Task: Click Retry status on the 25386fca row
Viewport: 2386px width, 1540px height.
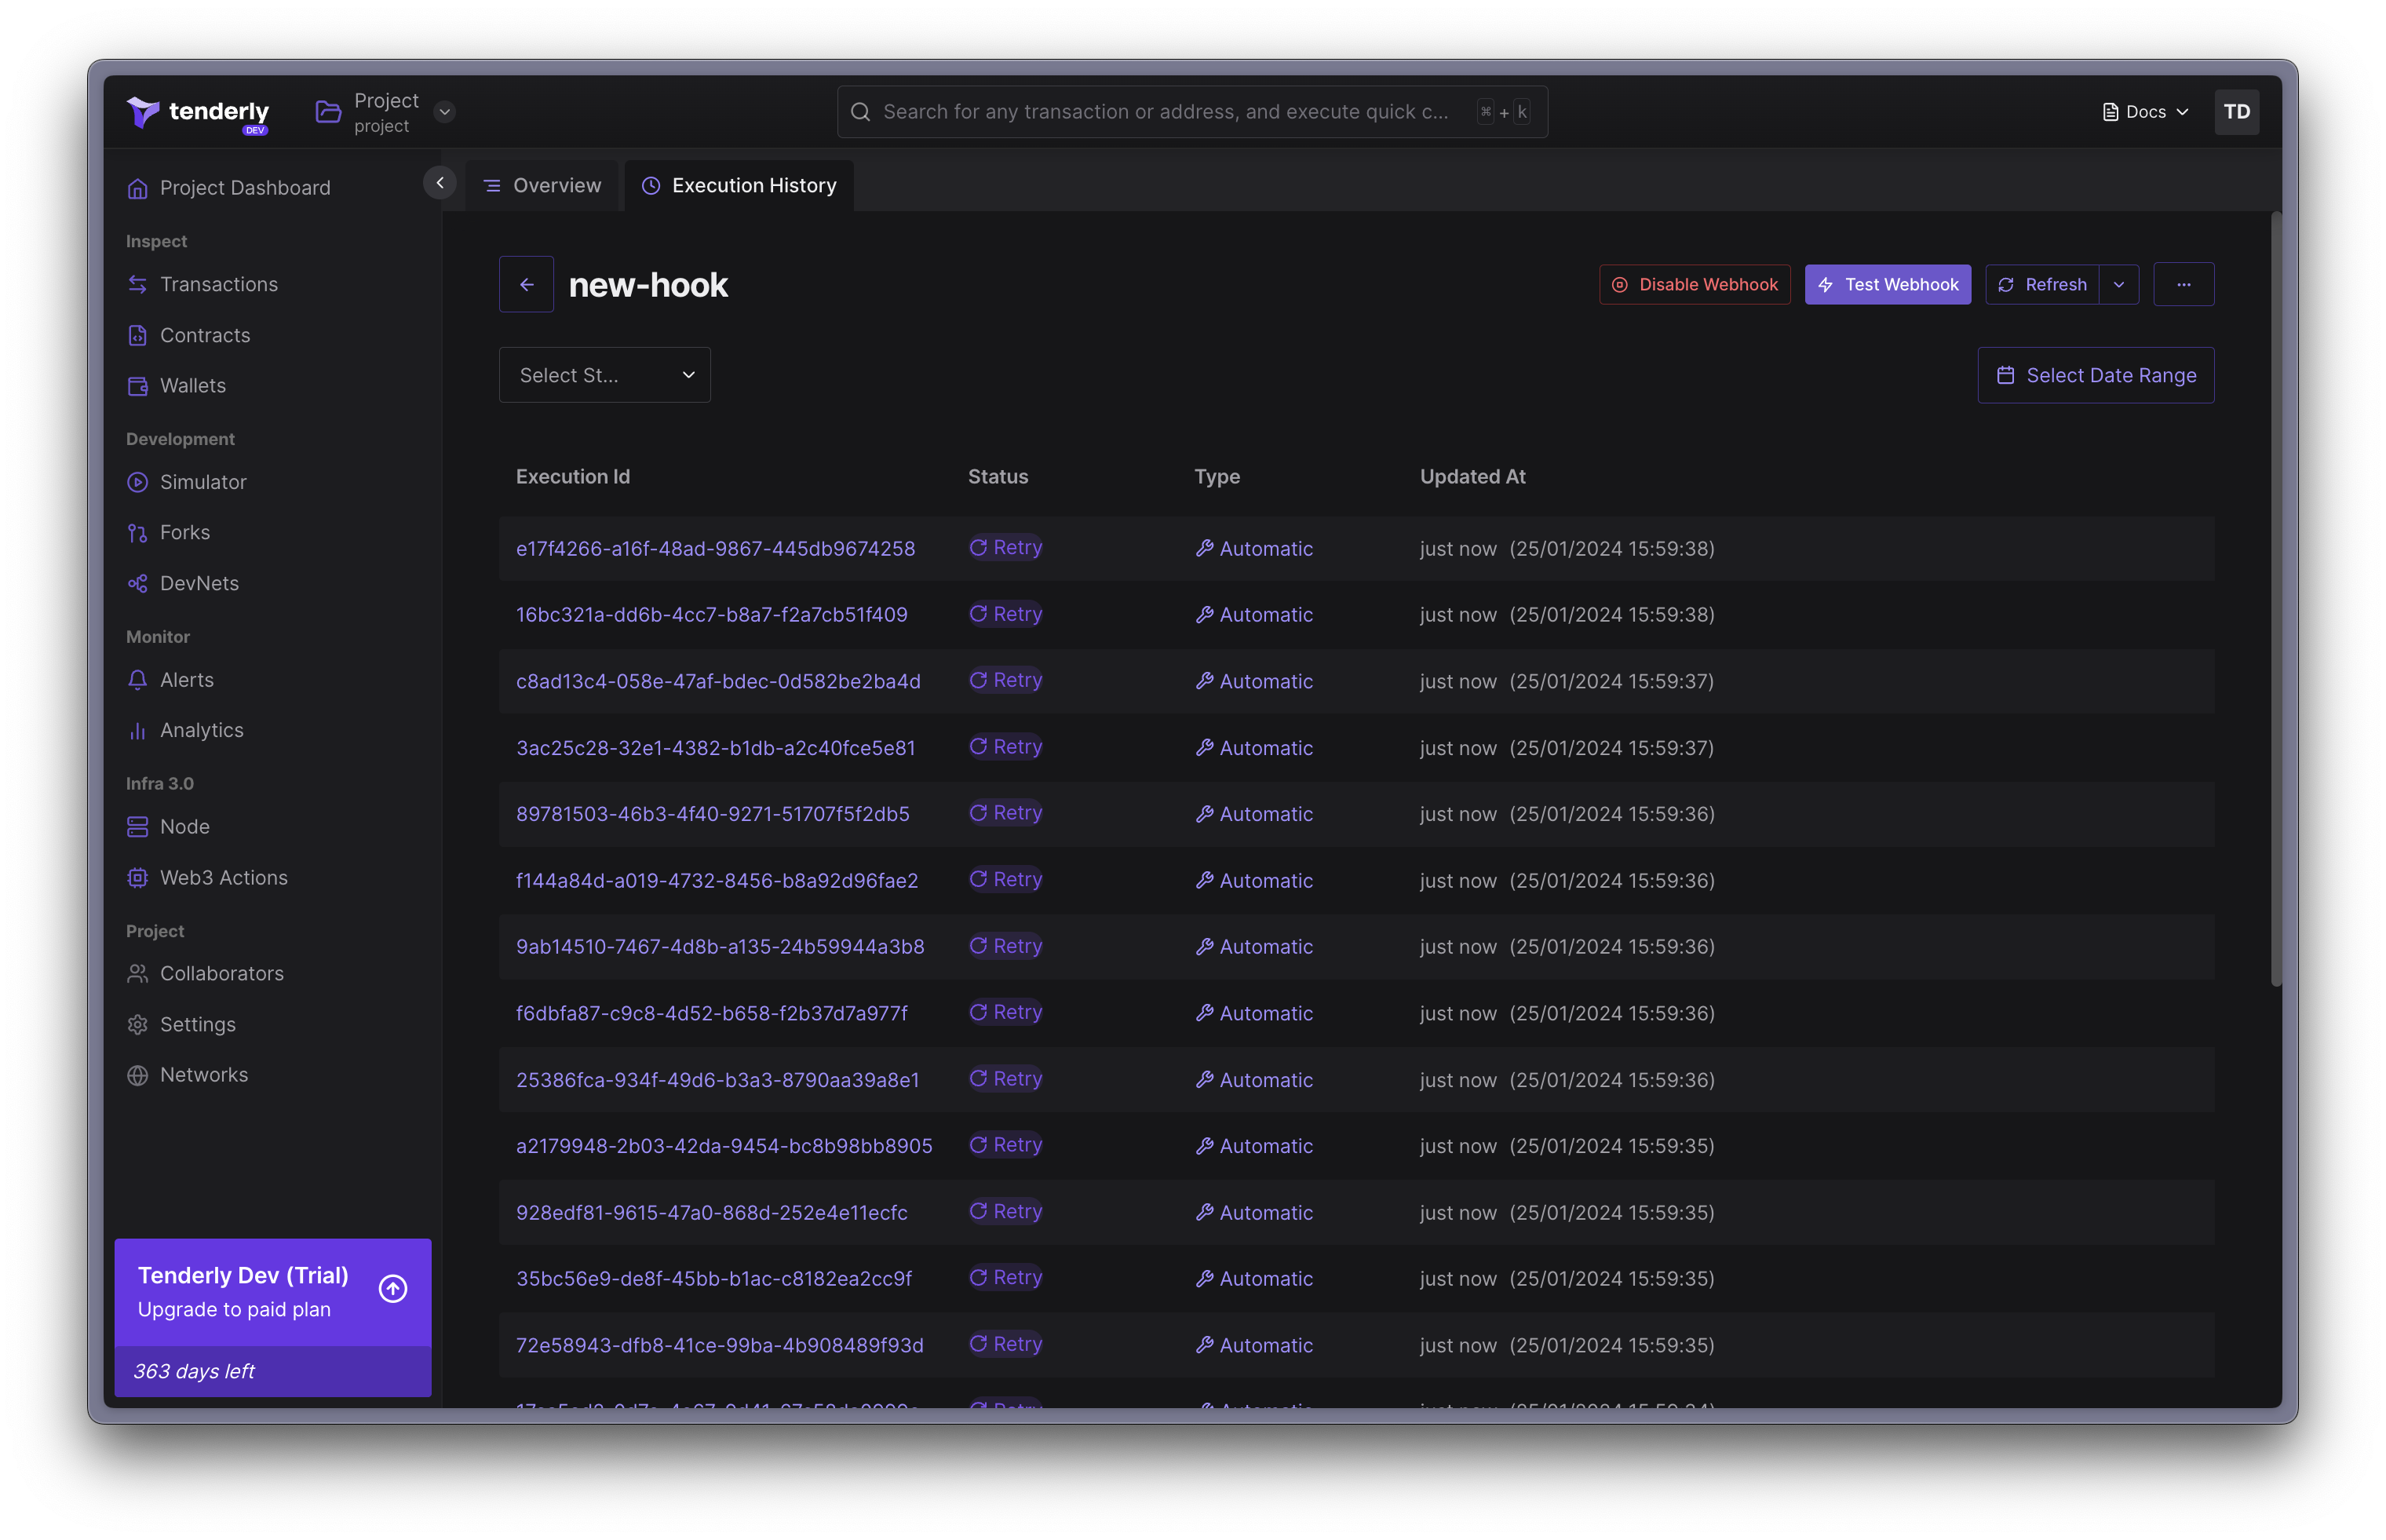Action: pos(1006,1079)
